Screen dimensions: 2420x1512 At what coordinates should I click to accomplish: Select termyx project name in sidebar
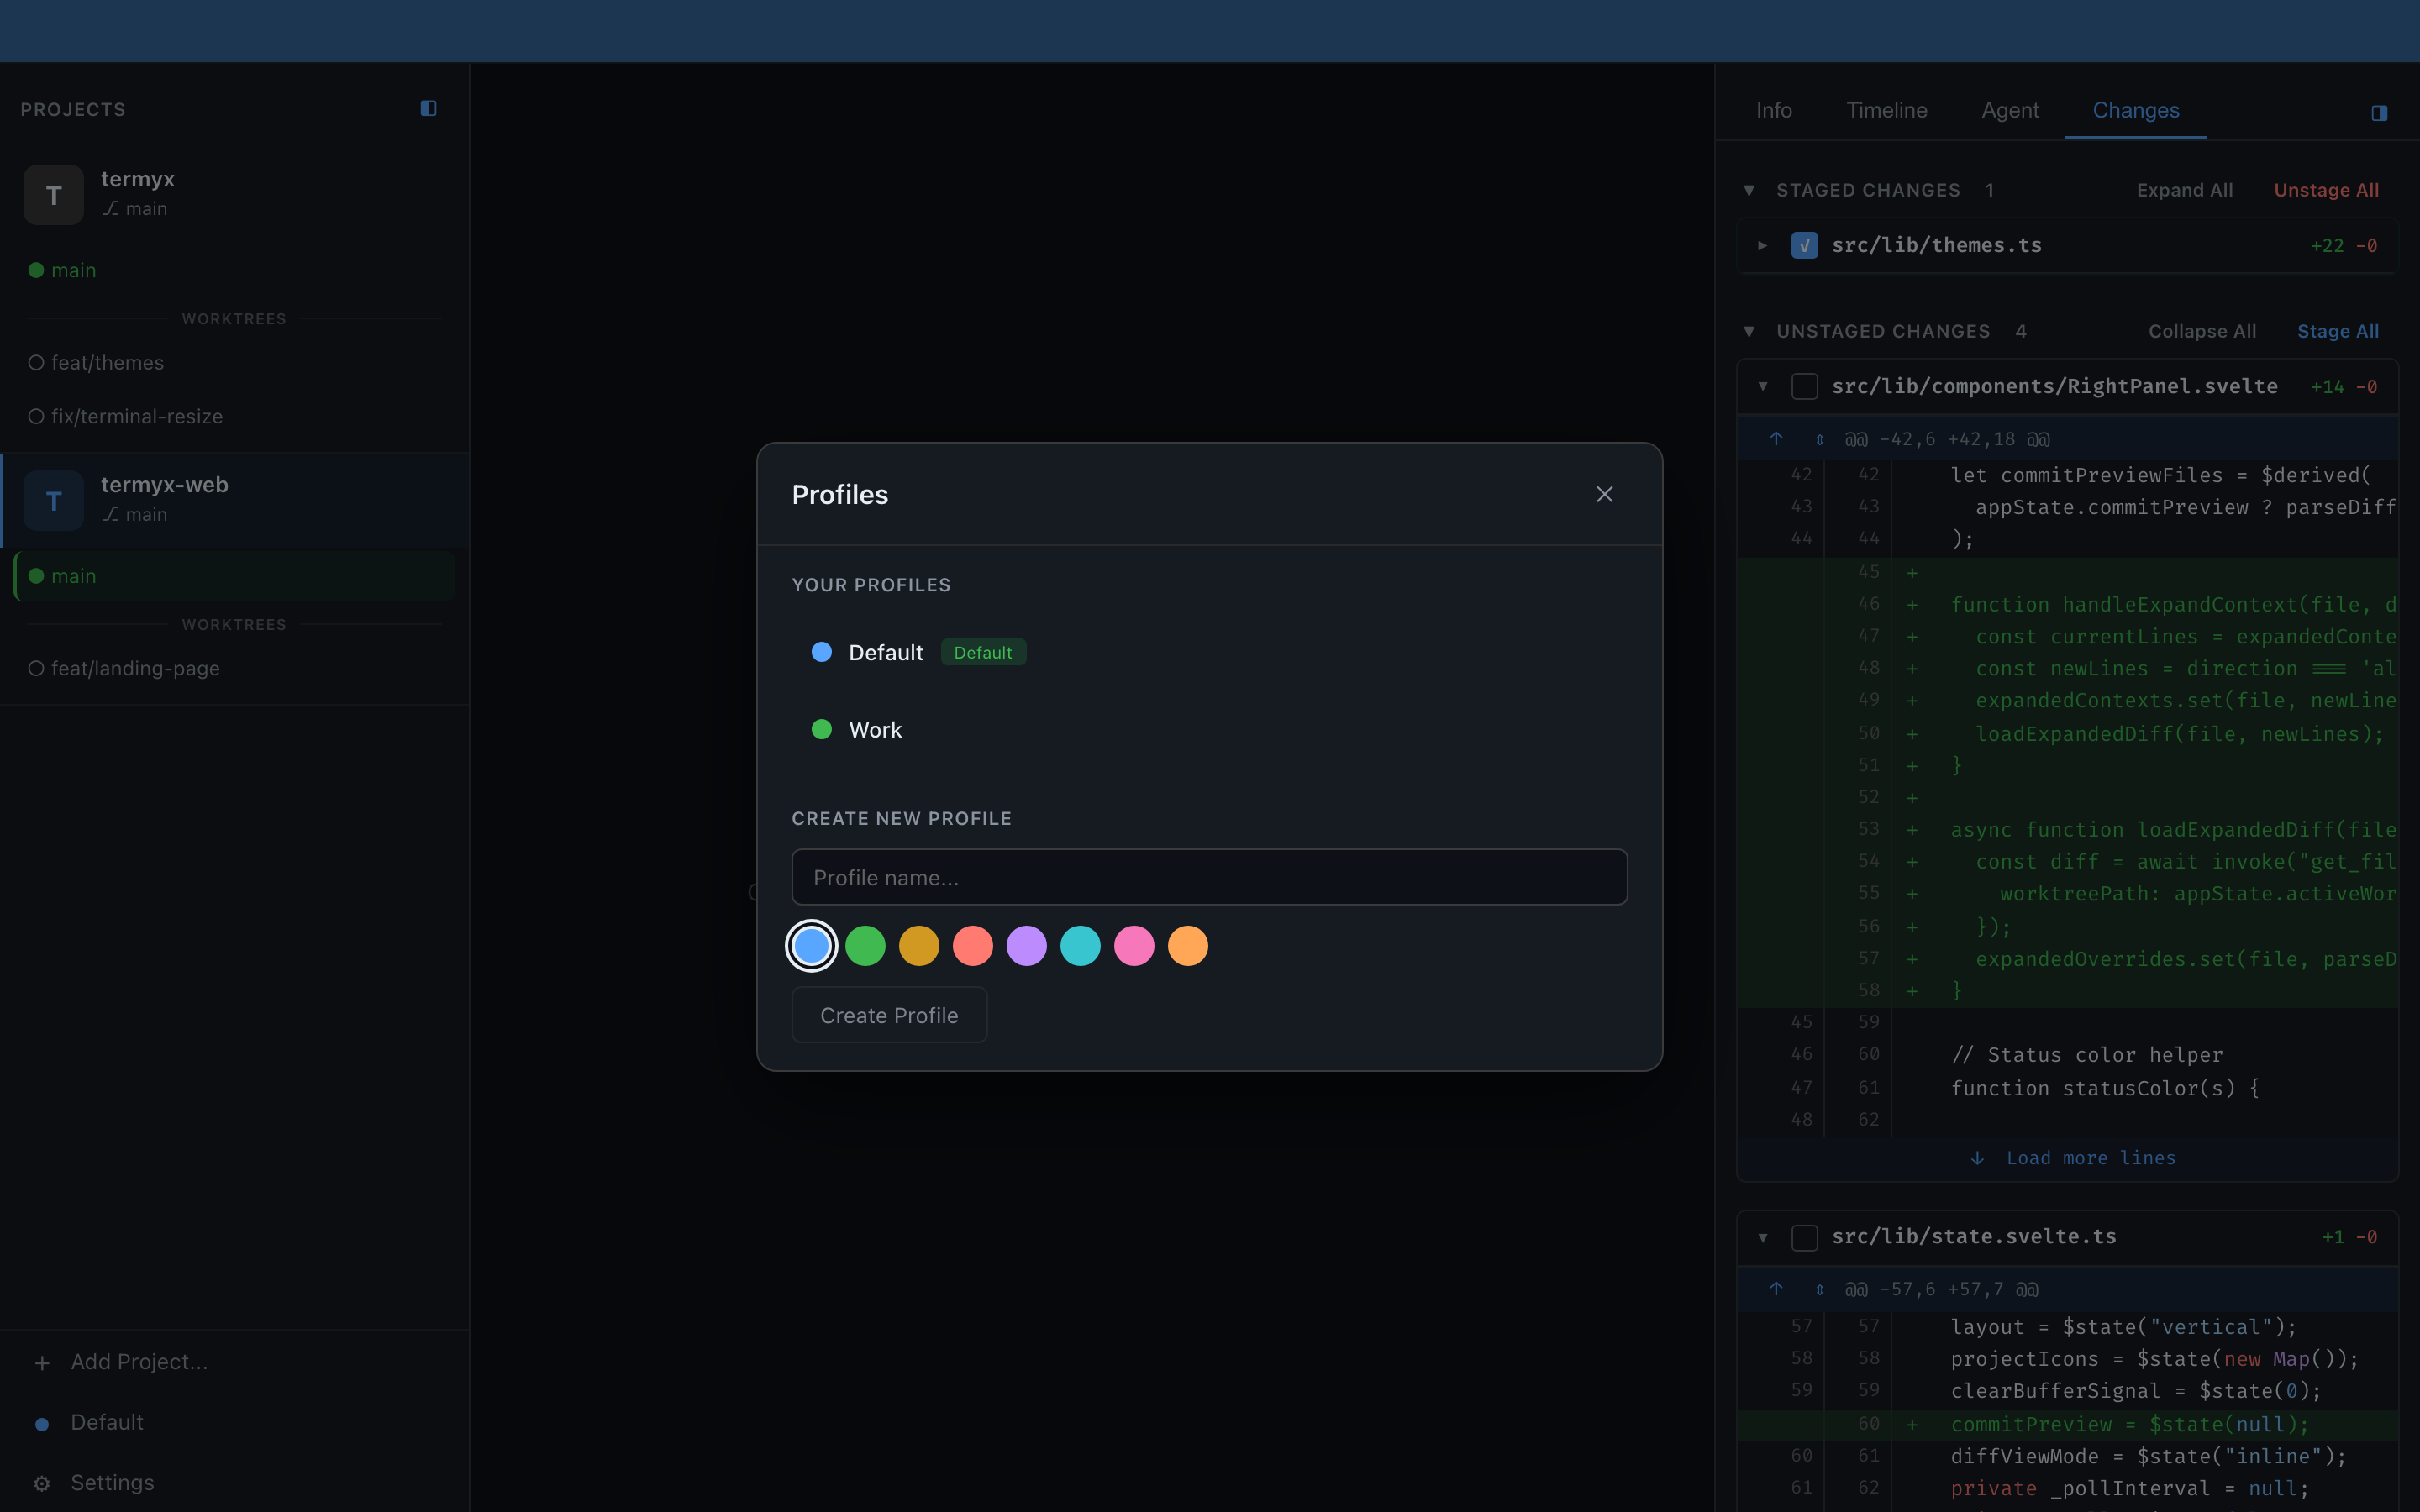[138, 179]
